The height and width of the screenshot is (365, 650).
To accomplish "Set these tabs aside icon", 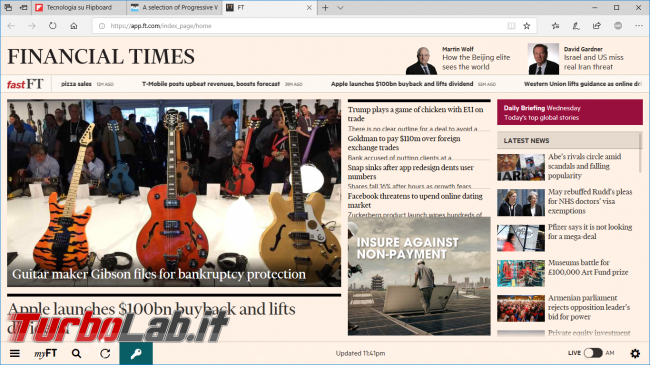I will 24,7.
